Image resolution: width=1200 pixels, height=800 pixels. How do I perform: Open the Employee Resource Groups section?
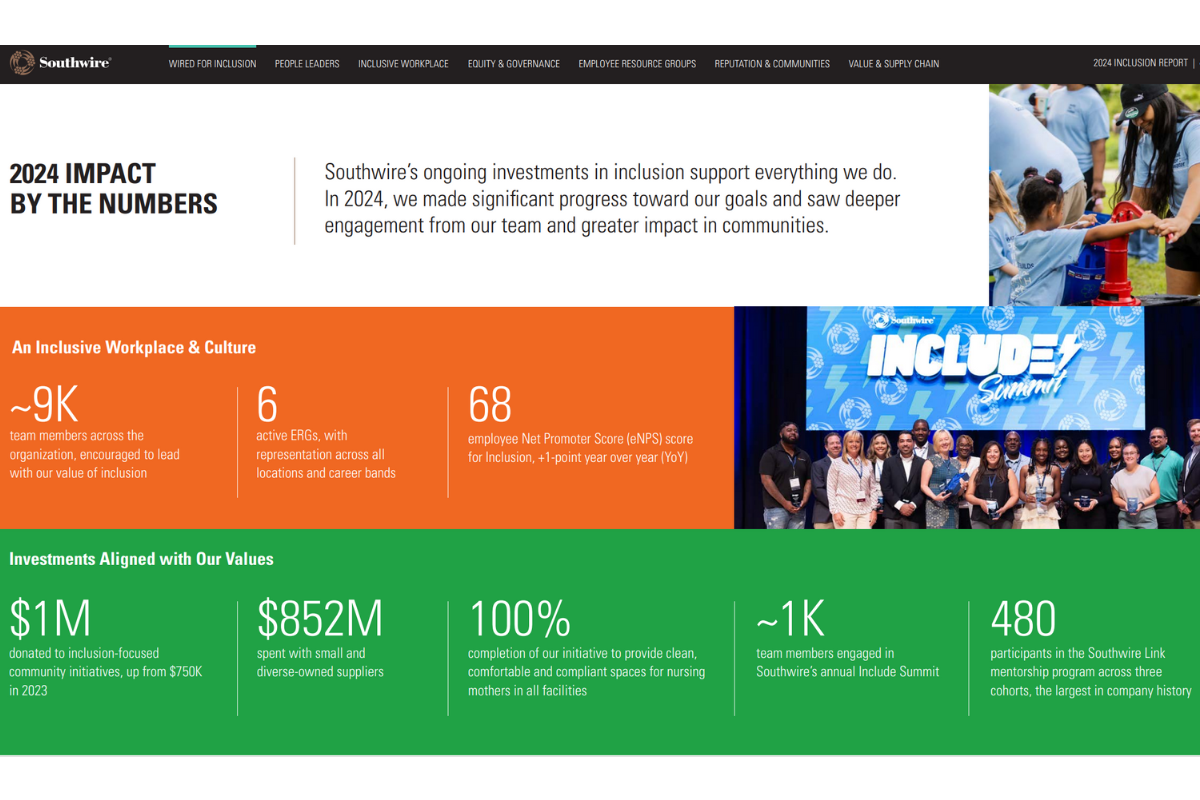(637, 64)
